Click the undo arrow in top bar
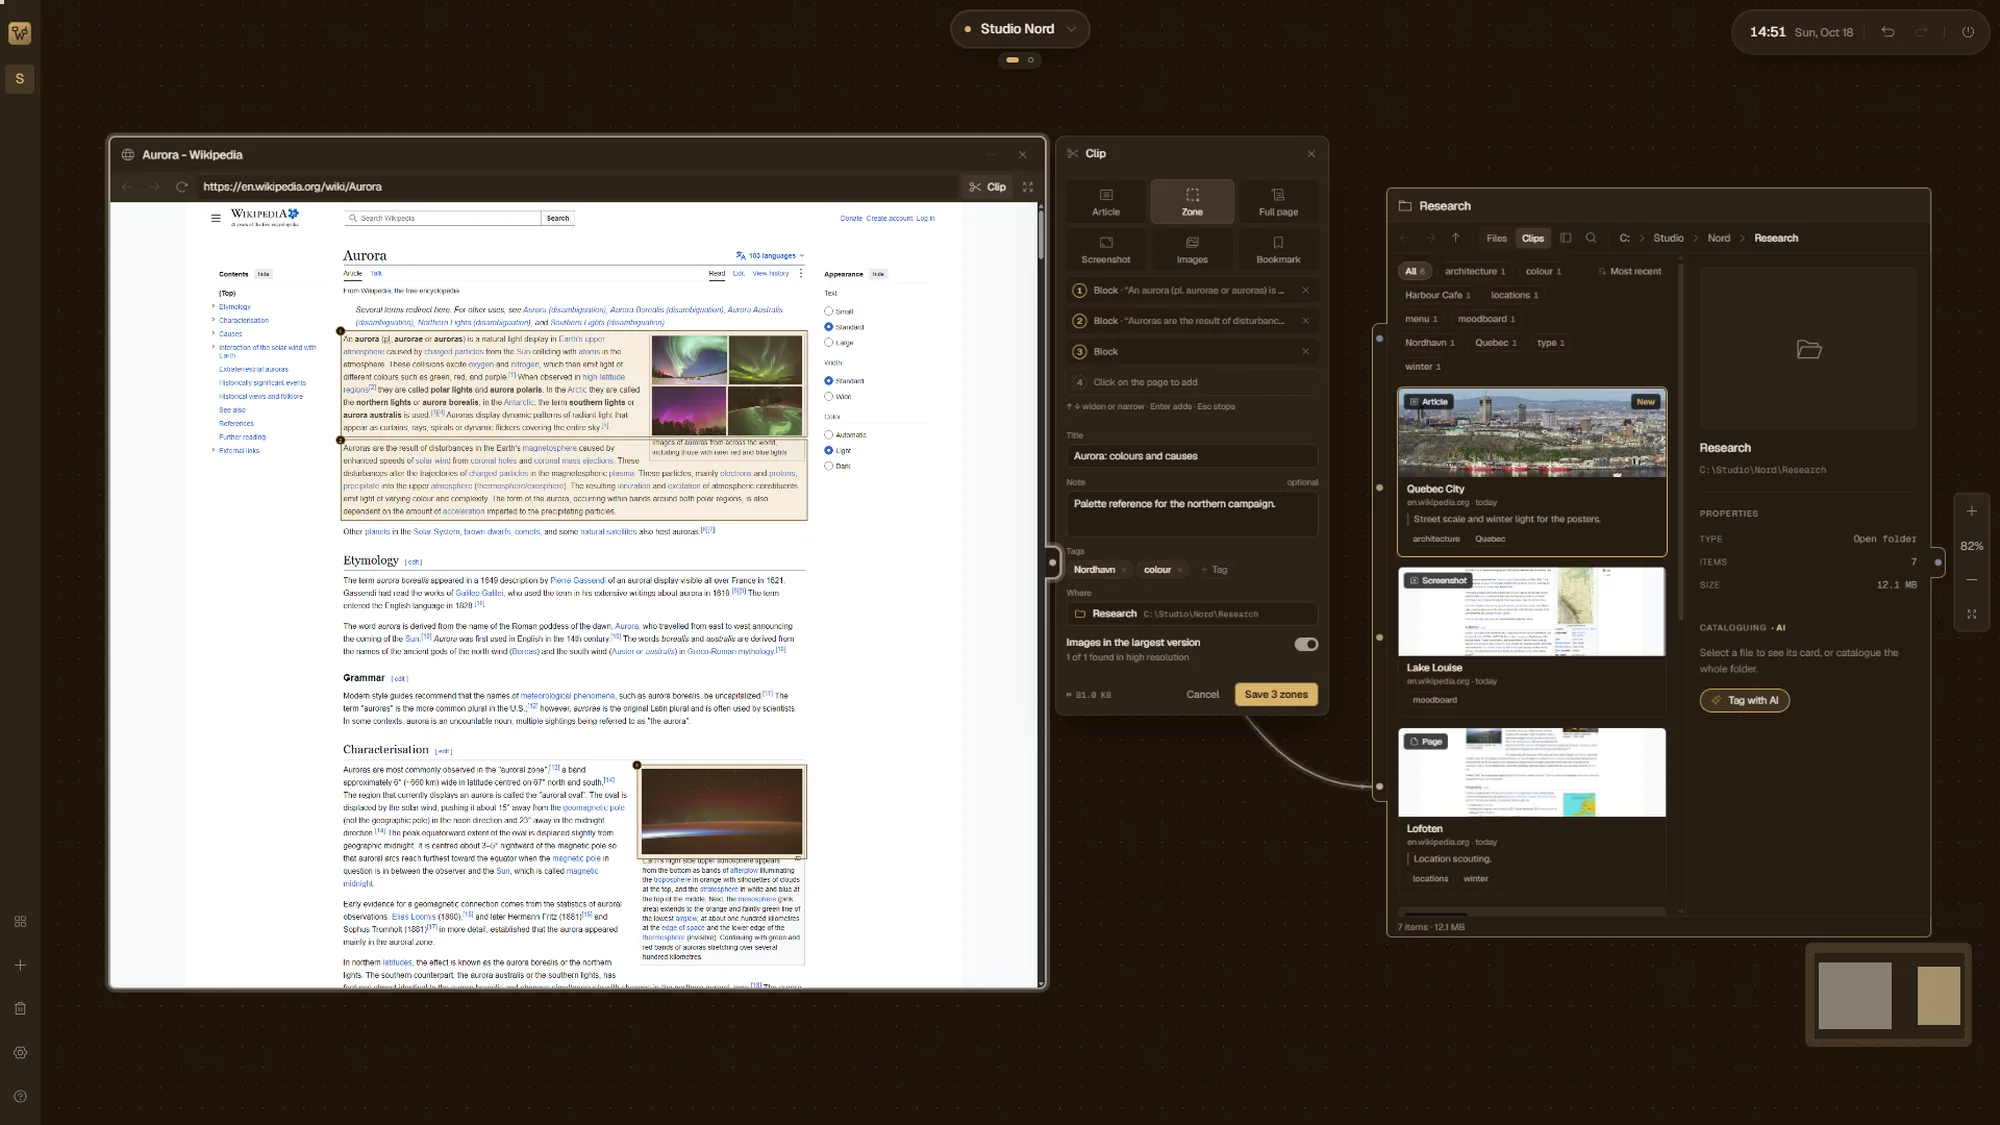 1887,32
